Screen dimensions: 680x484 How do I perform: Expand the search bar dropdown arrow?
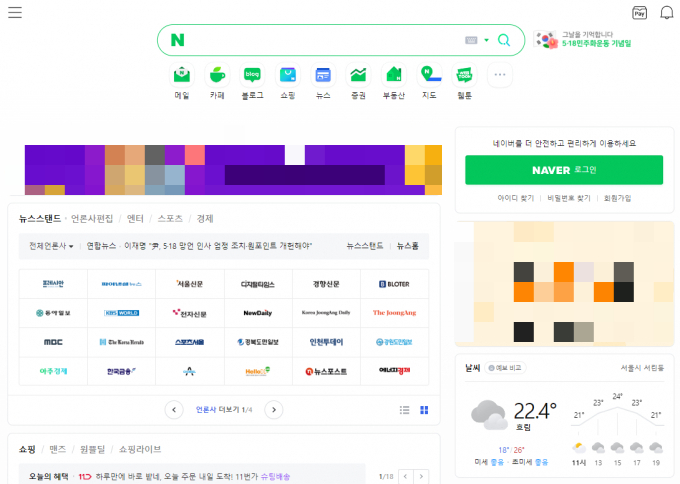[487, 40]
